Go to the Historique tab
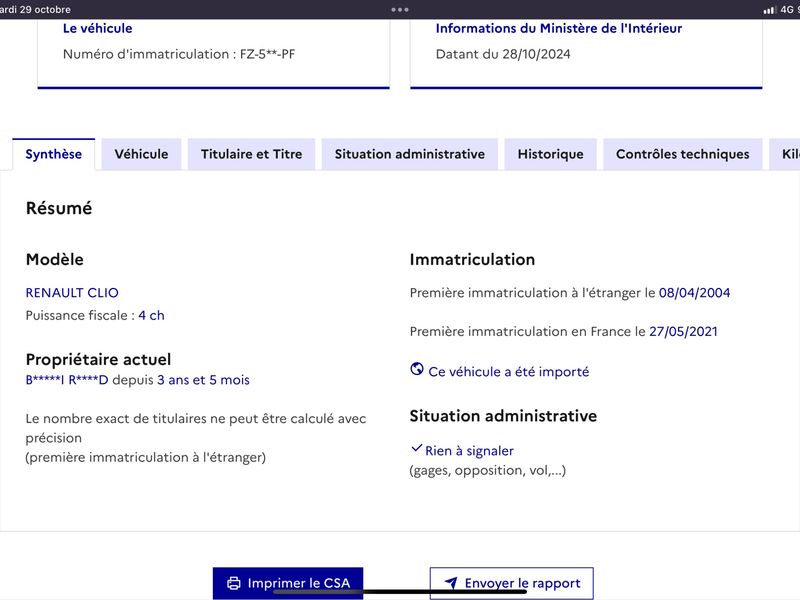Image resolution: width=800 pixels, height=600 pixels. (551, 154)
